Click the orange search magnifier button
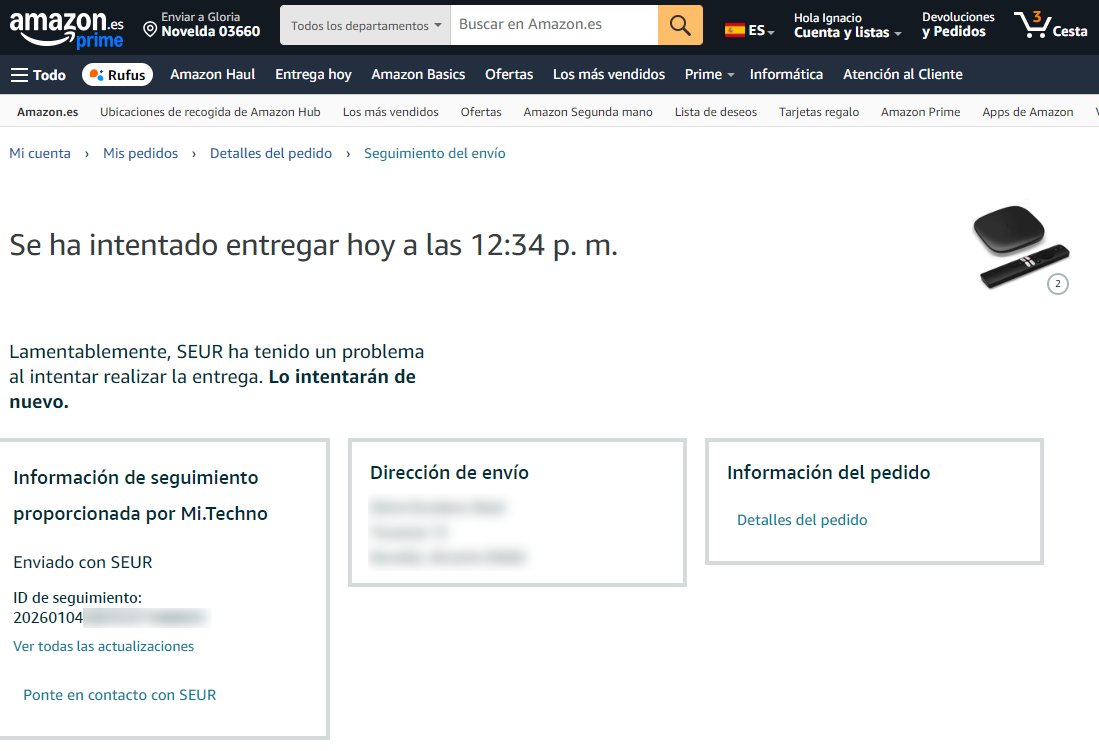The image size is (1099, 751). click(680, 25)
